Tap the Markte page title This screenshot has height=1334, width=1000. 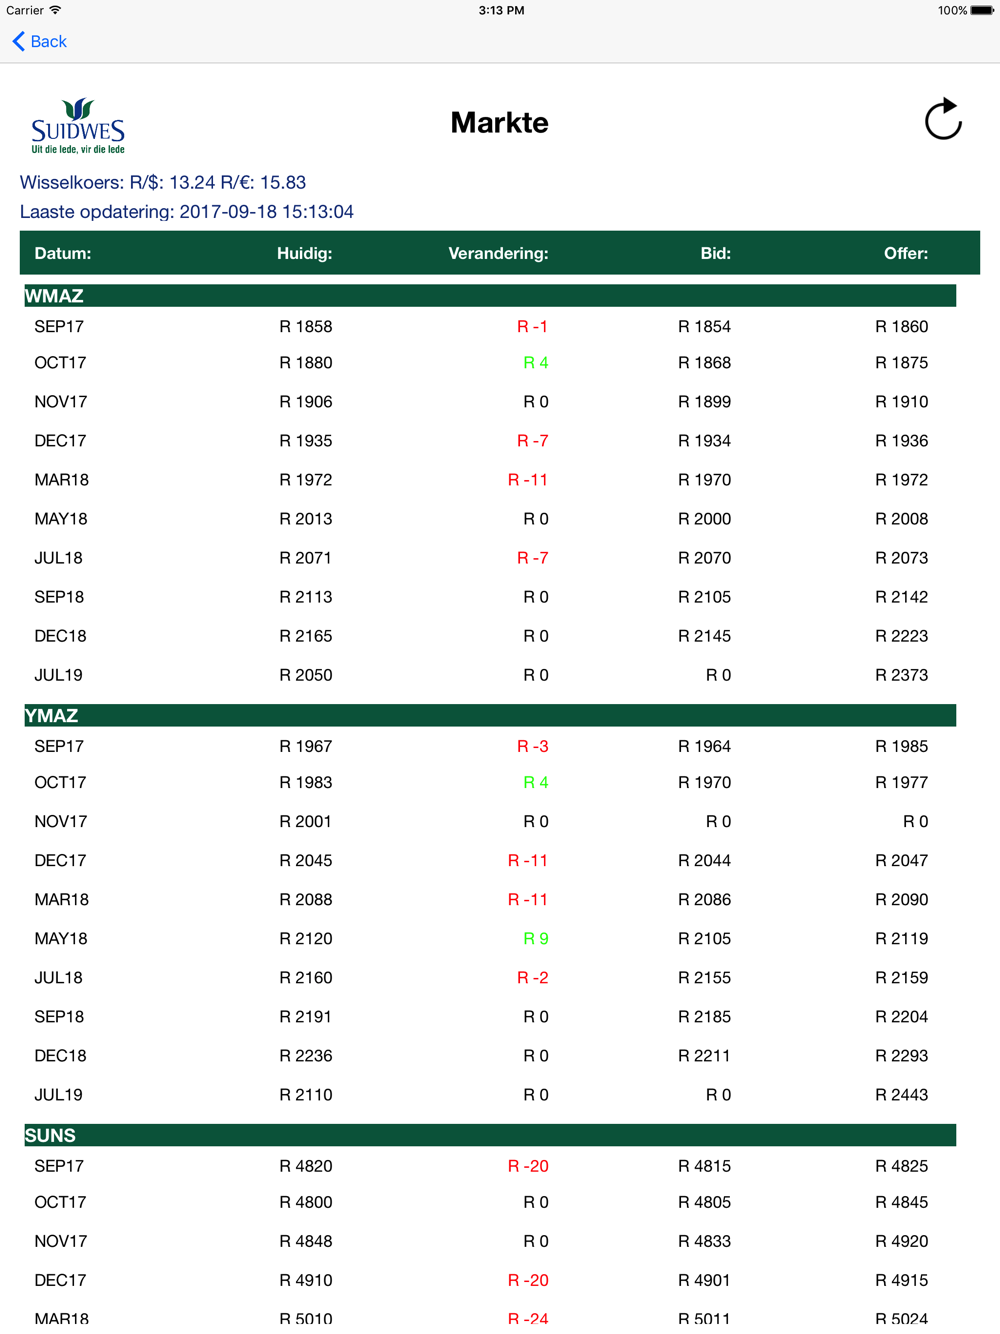click(499, 122)
